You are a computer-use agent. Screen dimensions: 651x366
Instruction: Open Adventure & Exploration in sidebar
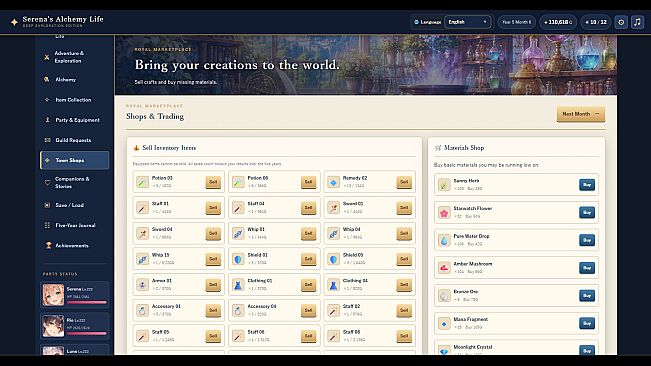[x=75, y=57]
